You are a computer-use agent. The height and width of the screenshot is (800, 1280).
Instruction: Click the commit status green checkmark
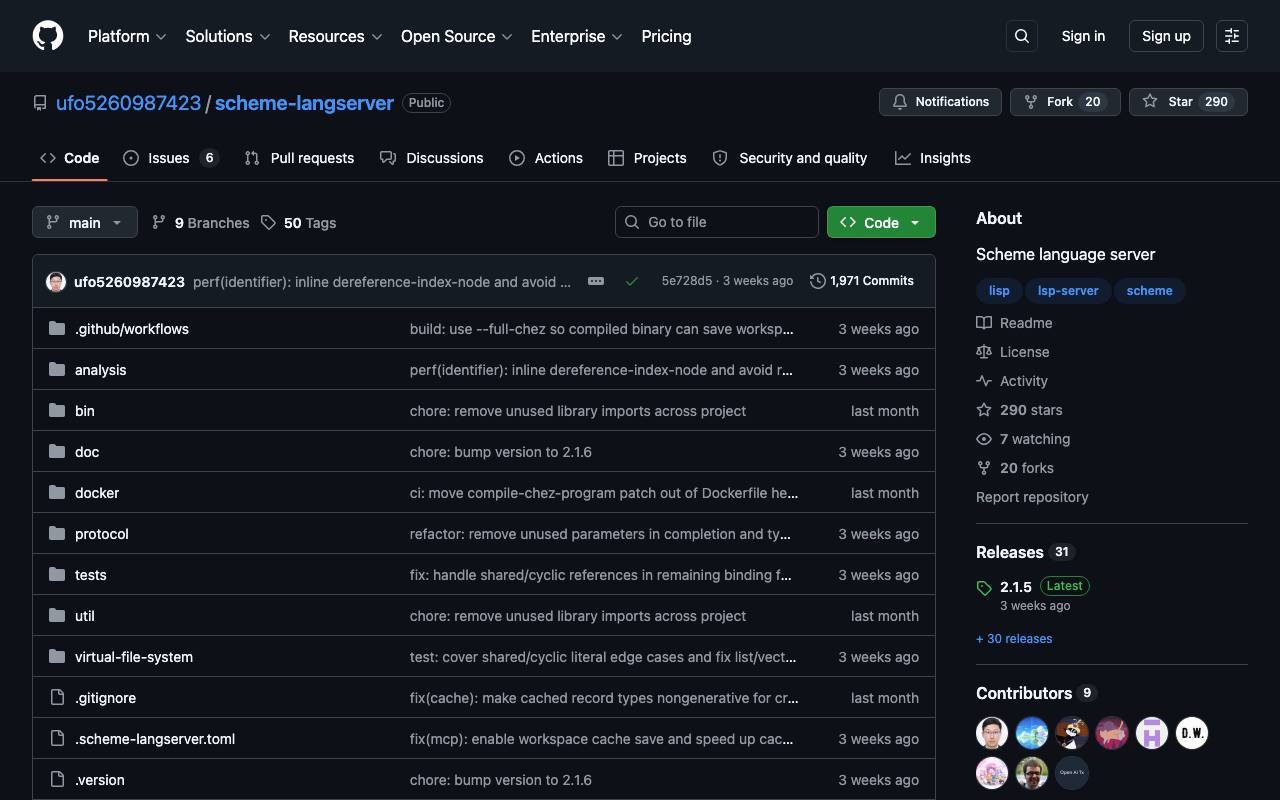[x=632, y=281]
